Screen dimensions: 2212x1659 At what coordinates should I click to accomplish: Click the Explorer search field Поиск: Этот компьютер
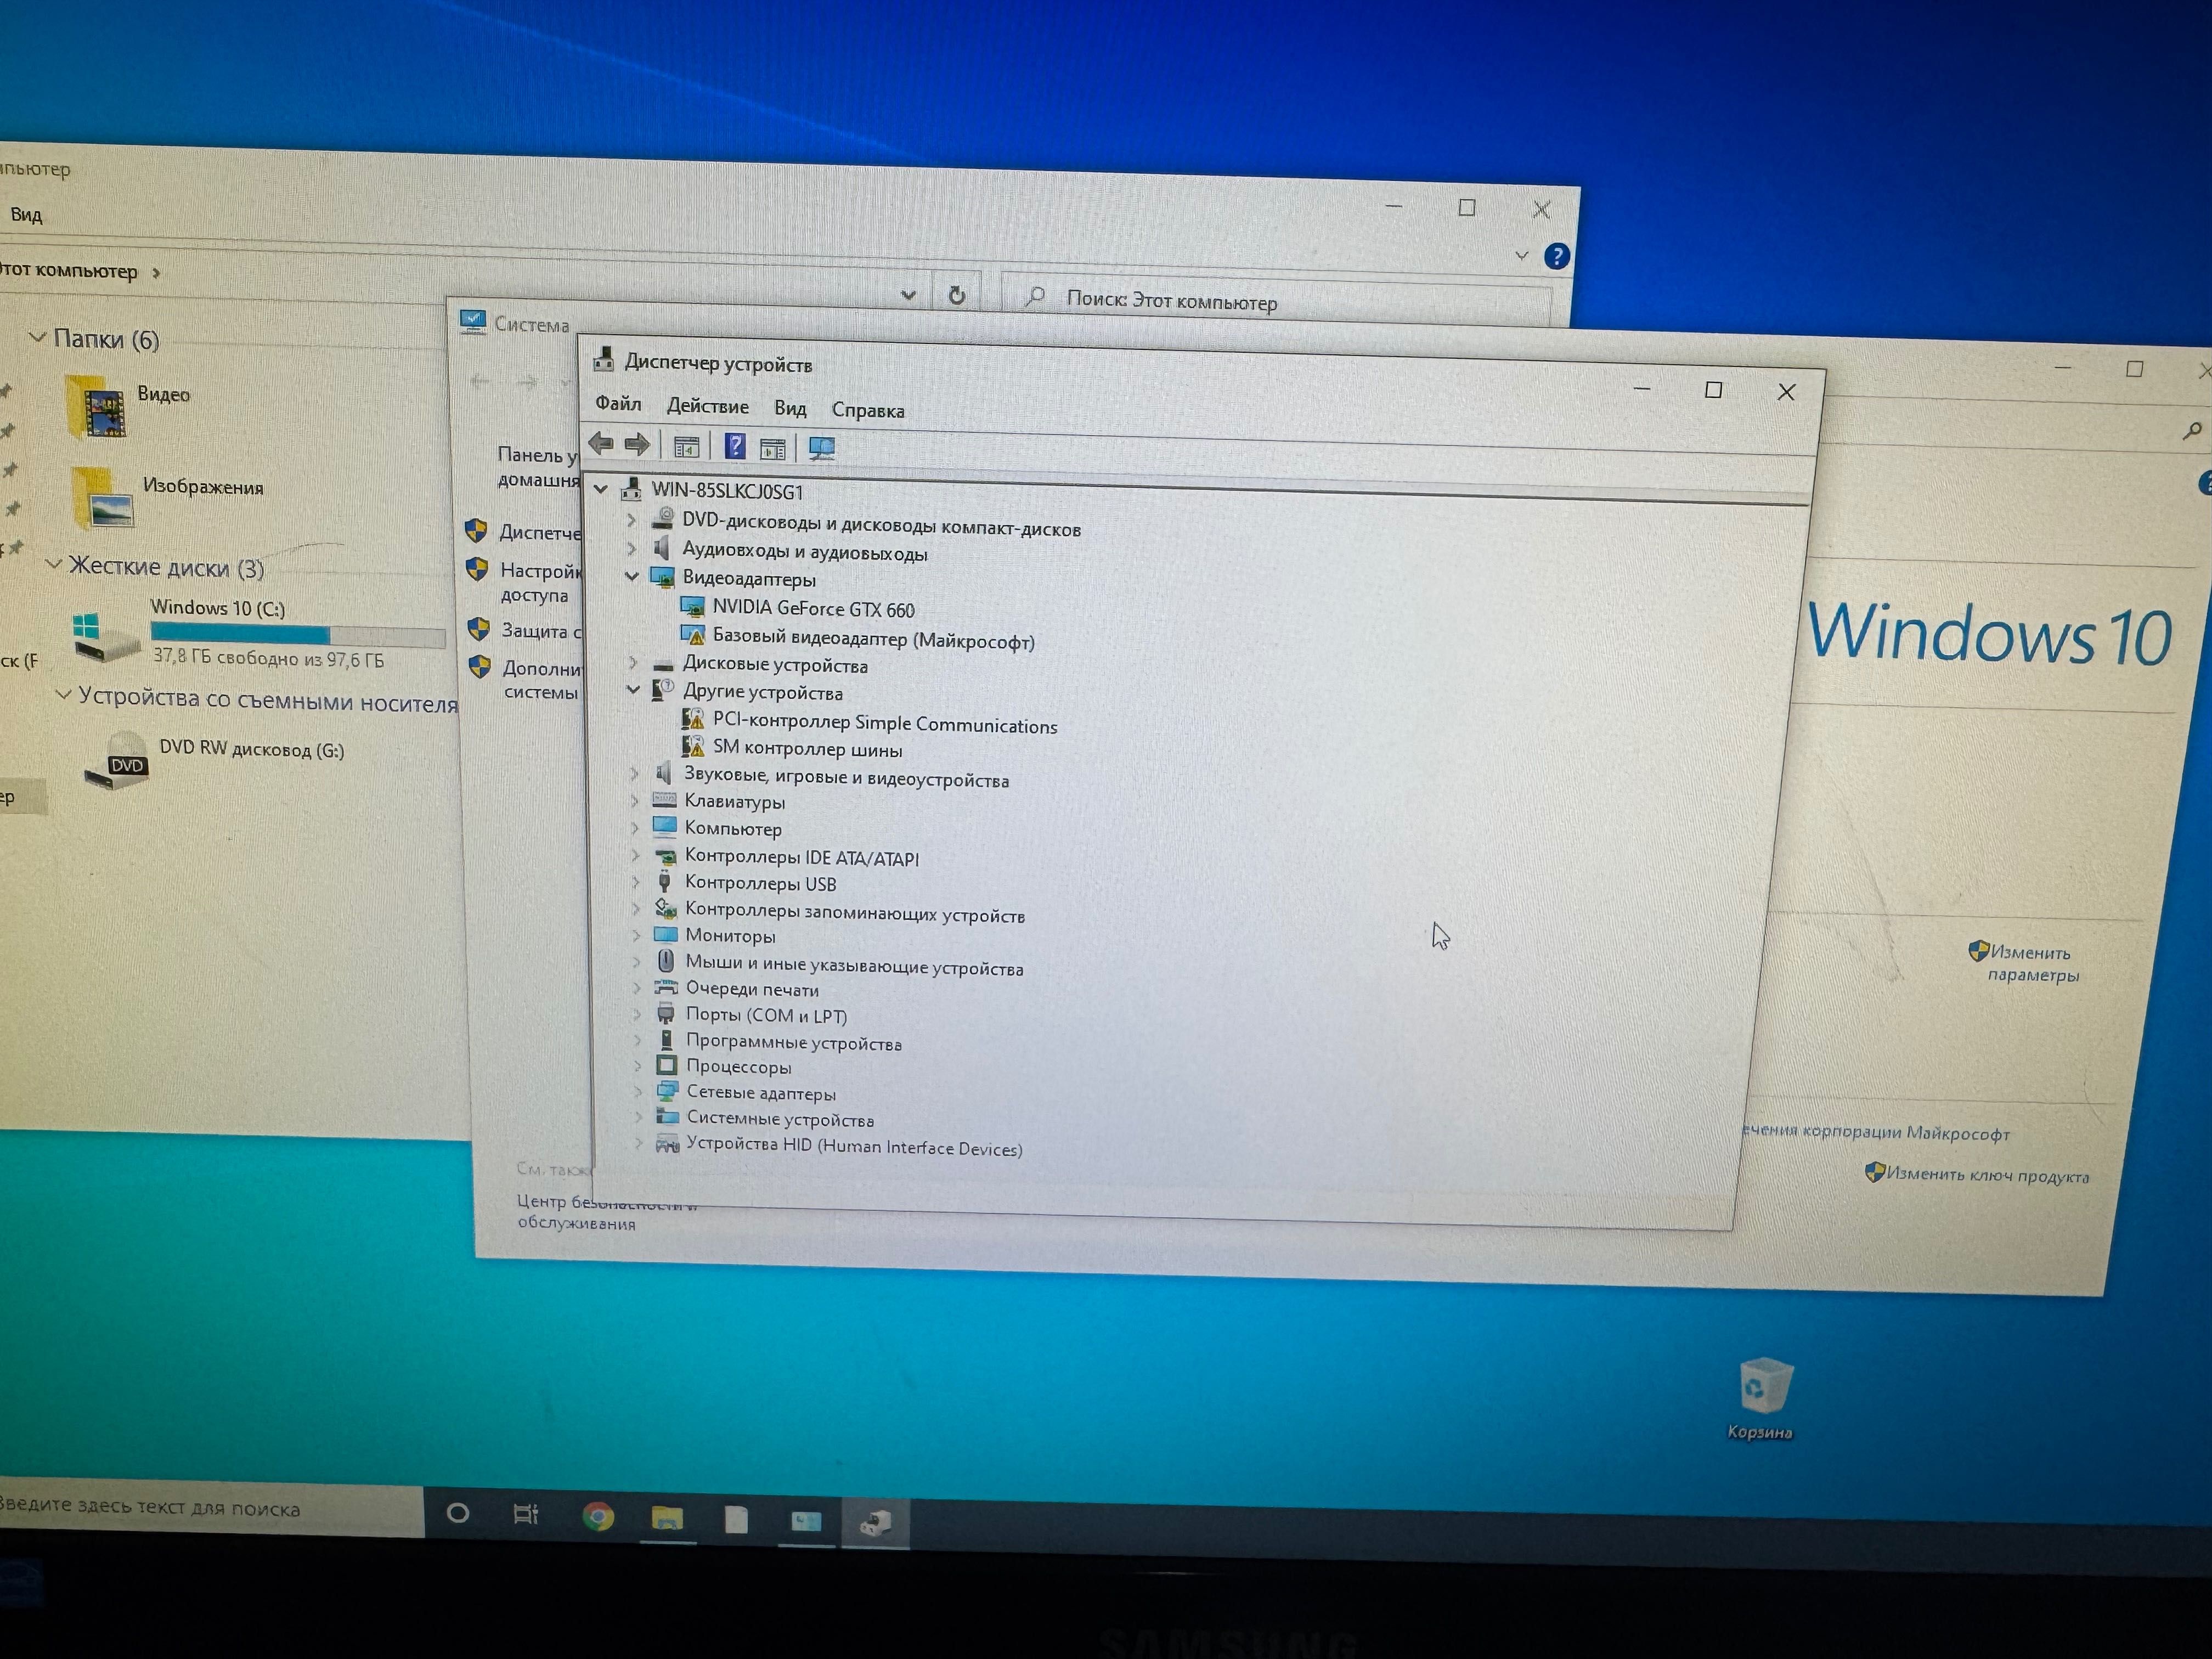click(1277, 300)
